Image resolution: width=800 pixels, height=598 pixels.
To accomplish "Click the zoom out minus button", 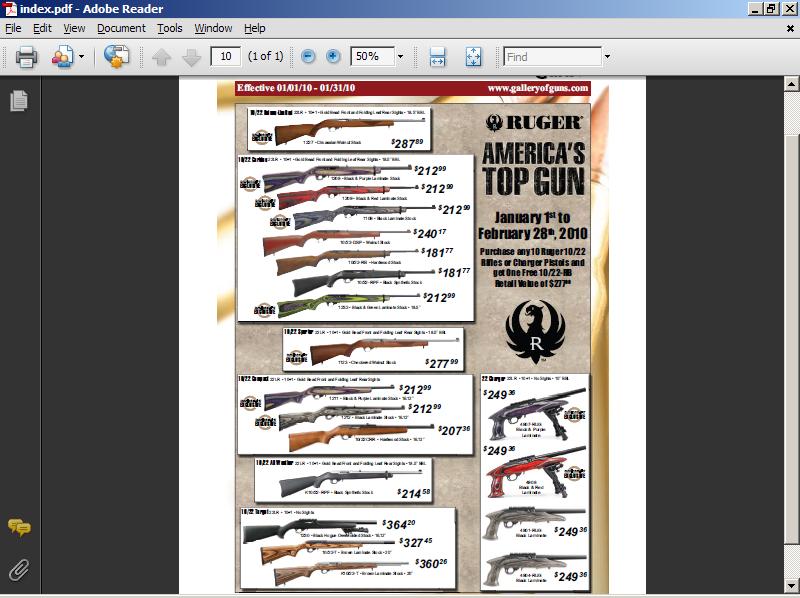I will pos(308,57).
